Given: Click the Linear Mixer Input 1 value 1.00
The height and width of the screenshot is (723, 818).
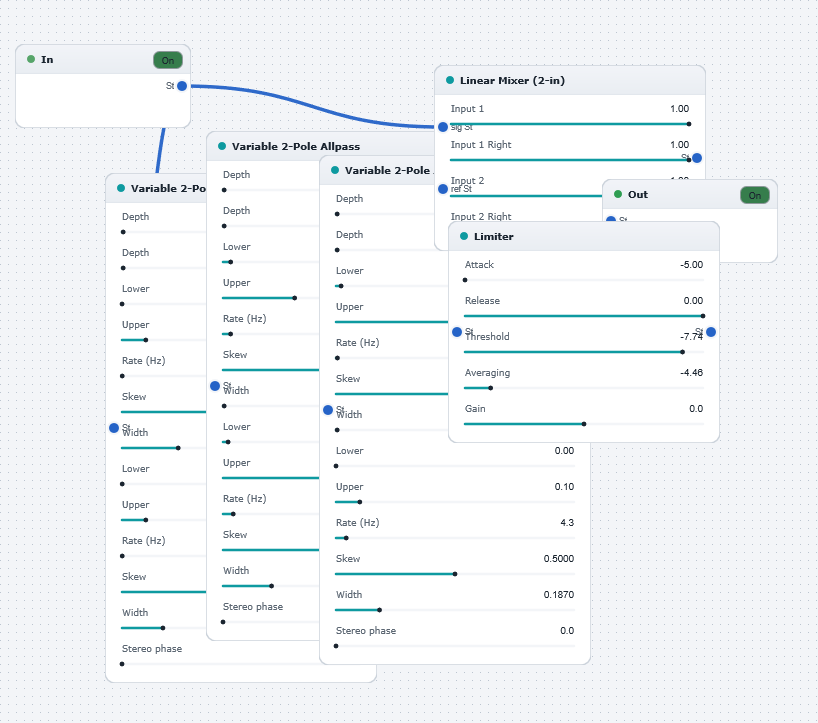Looking at the screenshot, I should point(679,109).
